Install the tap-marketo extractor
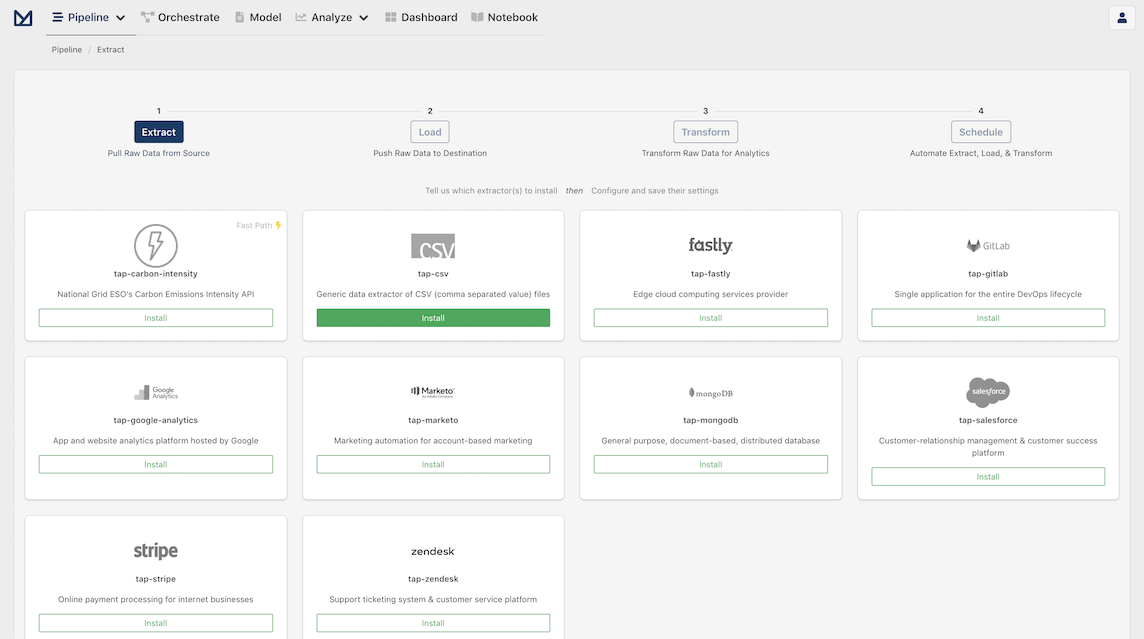Screen dimensions: 1144x639 click(x=433, y=465)
